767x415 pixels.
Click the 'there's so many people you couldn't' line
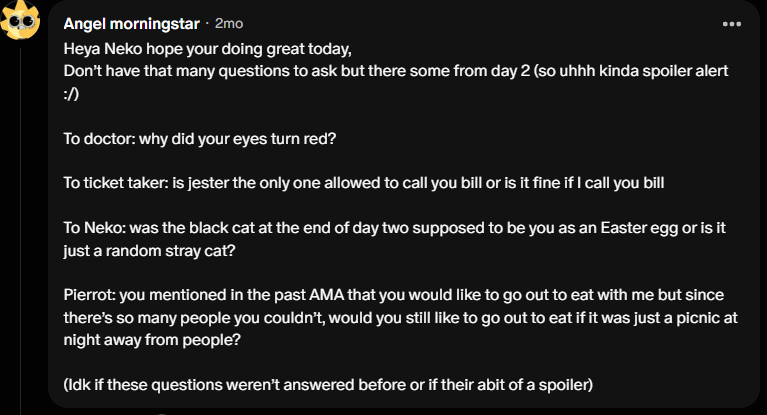tap(401, 318)
